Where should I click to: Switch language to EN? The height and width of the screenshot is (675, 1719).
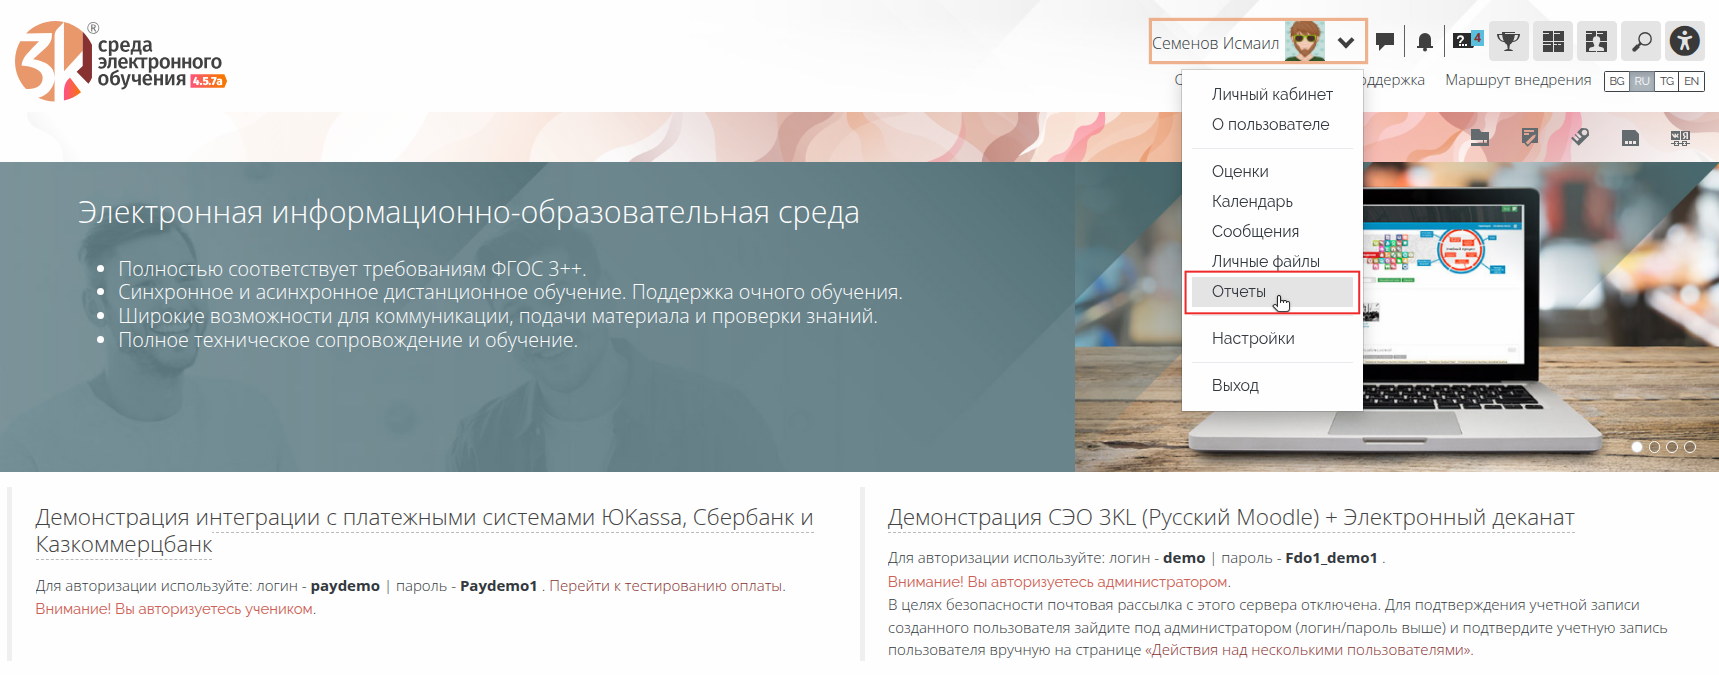1692,81
